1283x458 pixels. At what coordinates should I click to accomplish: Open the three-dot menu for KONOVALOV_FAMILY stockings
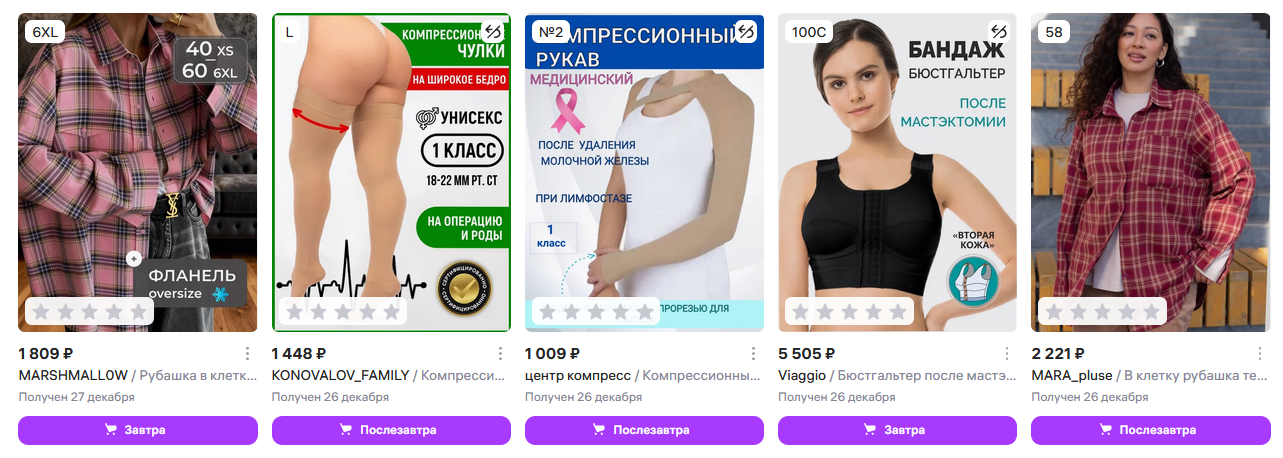(500, 354)
